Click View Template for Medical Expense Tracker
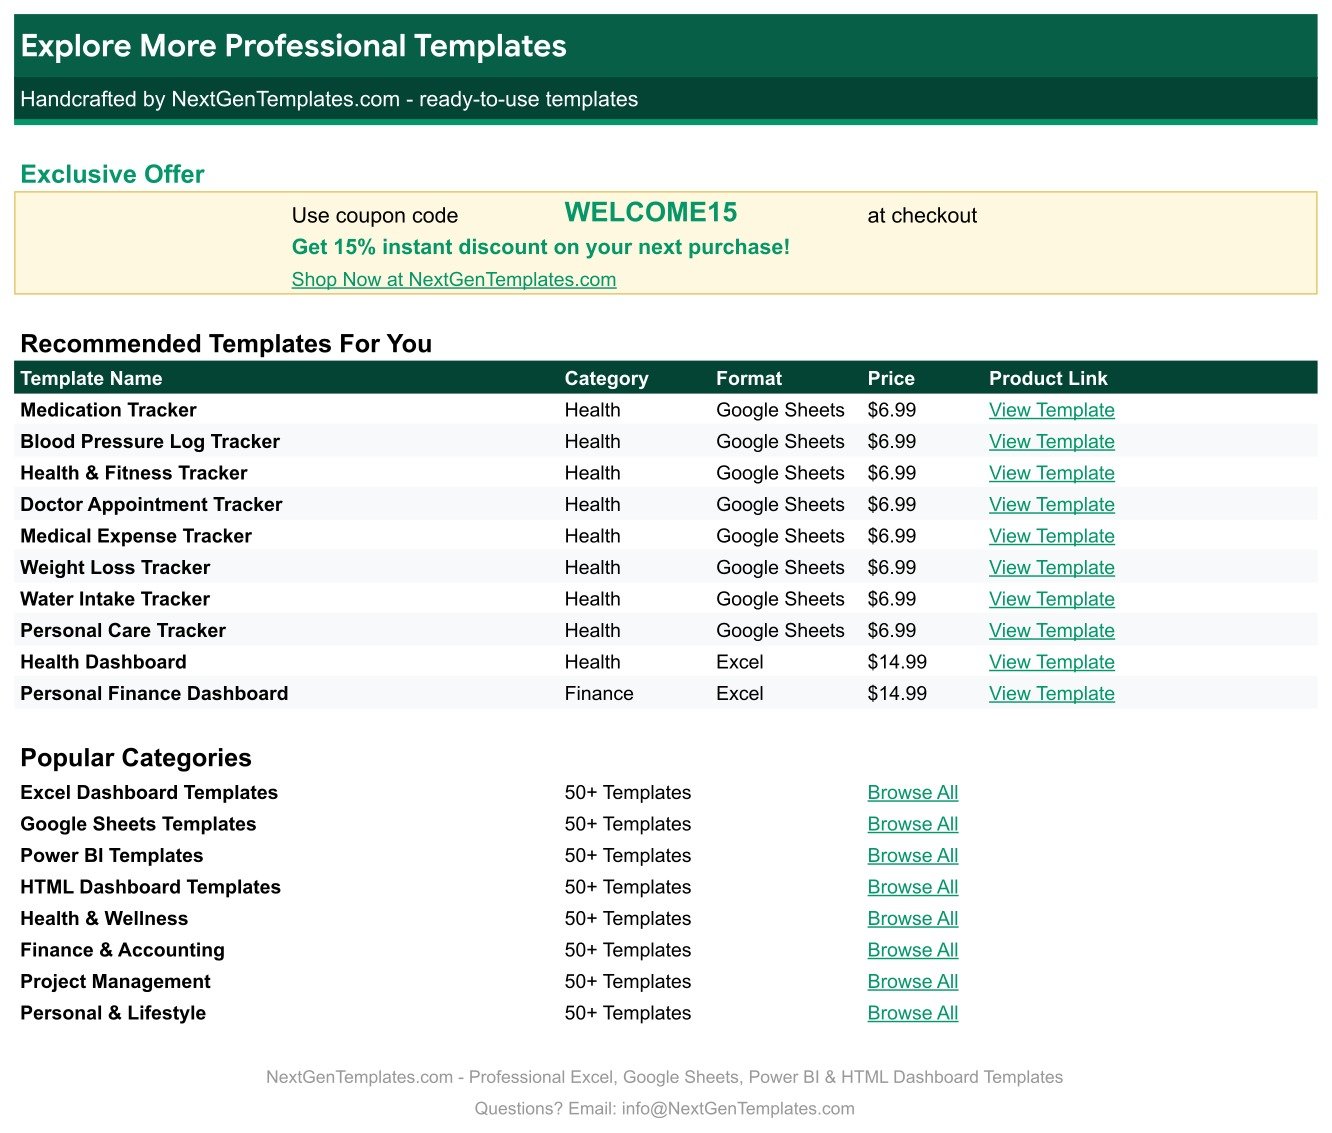Image resolution: width=1332 pixels, height=1133 pixels. pyautogui.click(x=1051, y=536)
